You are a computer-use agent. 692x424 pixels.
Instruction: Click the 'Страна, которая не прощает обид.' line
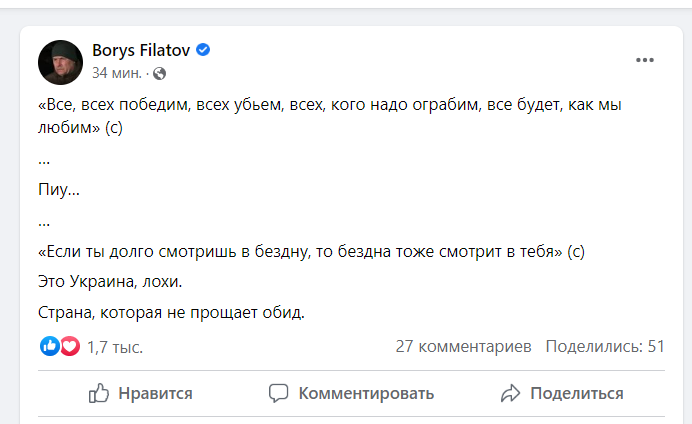pyautogui.click(x=170, y=312)
